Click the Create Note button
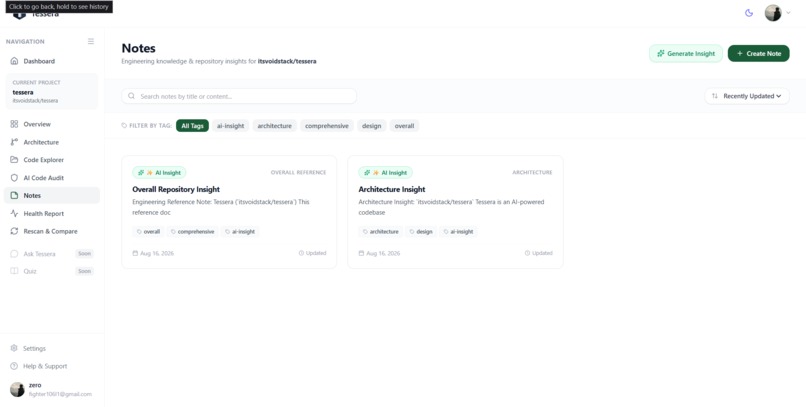The height and width of the screenshot is (407, 806). [x=758, y=53]
